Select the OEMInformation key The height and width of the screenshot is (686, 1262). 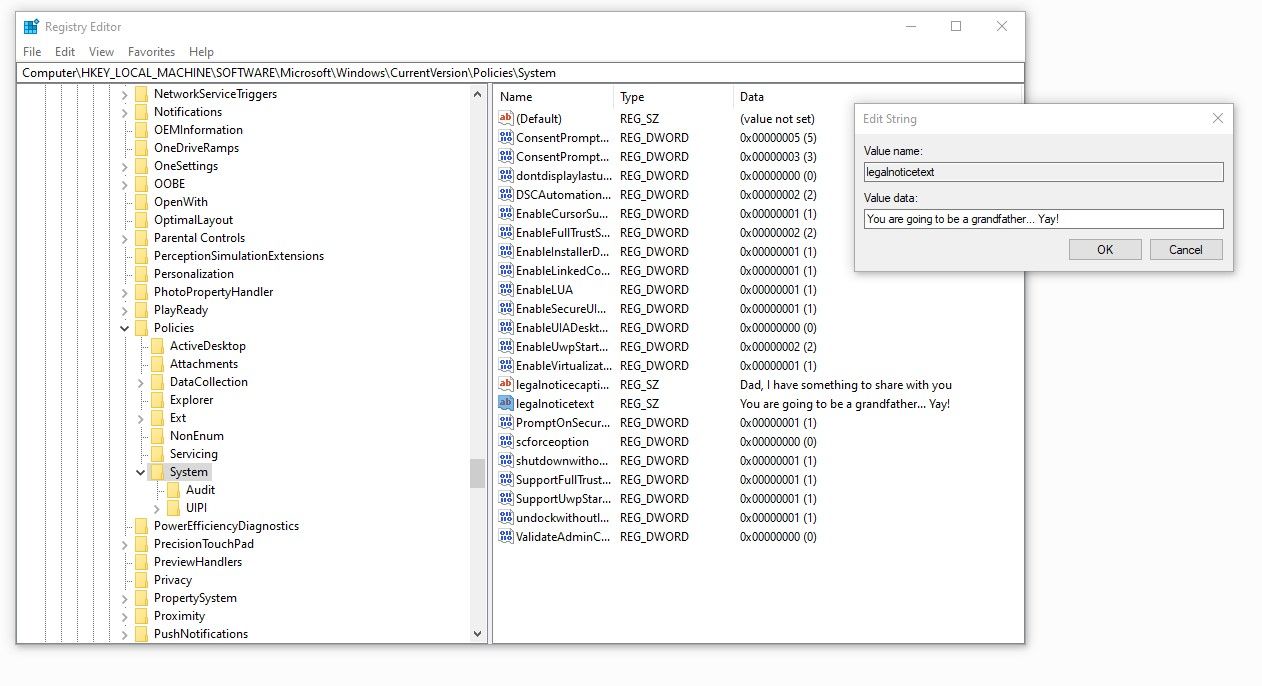(198, 130)
